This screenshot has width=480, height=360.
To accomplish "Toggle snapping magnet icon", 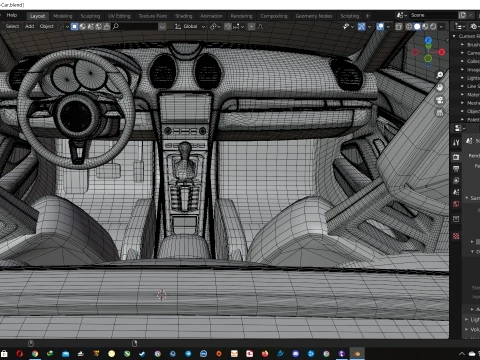I will click(x=228, y=26).
